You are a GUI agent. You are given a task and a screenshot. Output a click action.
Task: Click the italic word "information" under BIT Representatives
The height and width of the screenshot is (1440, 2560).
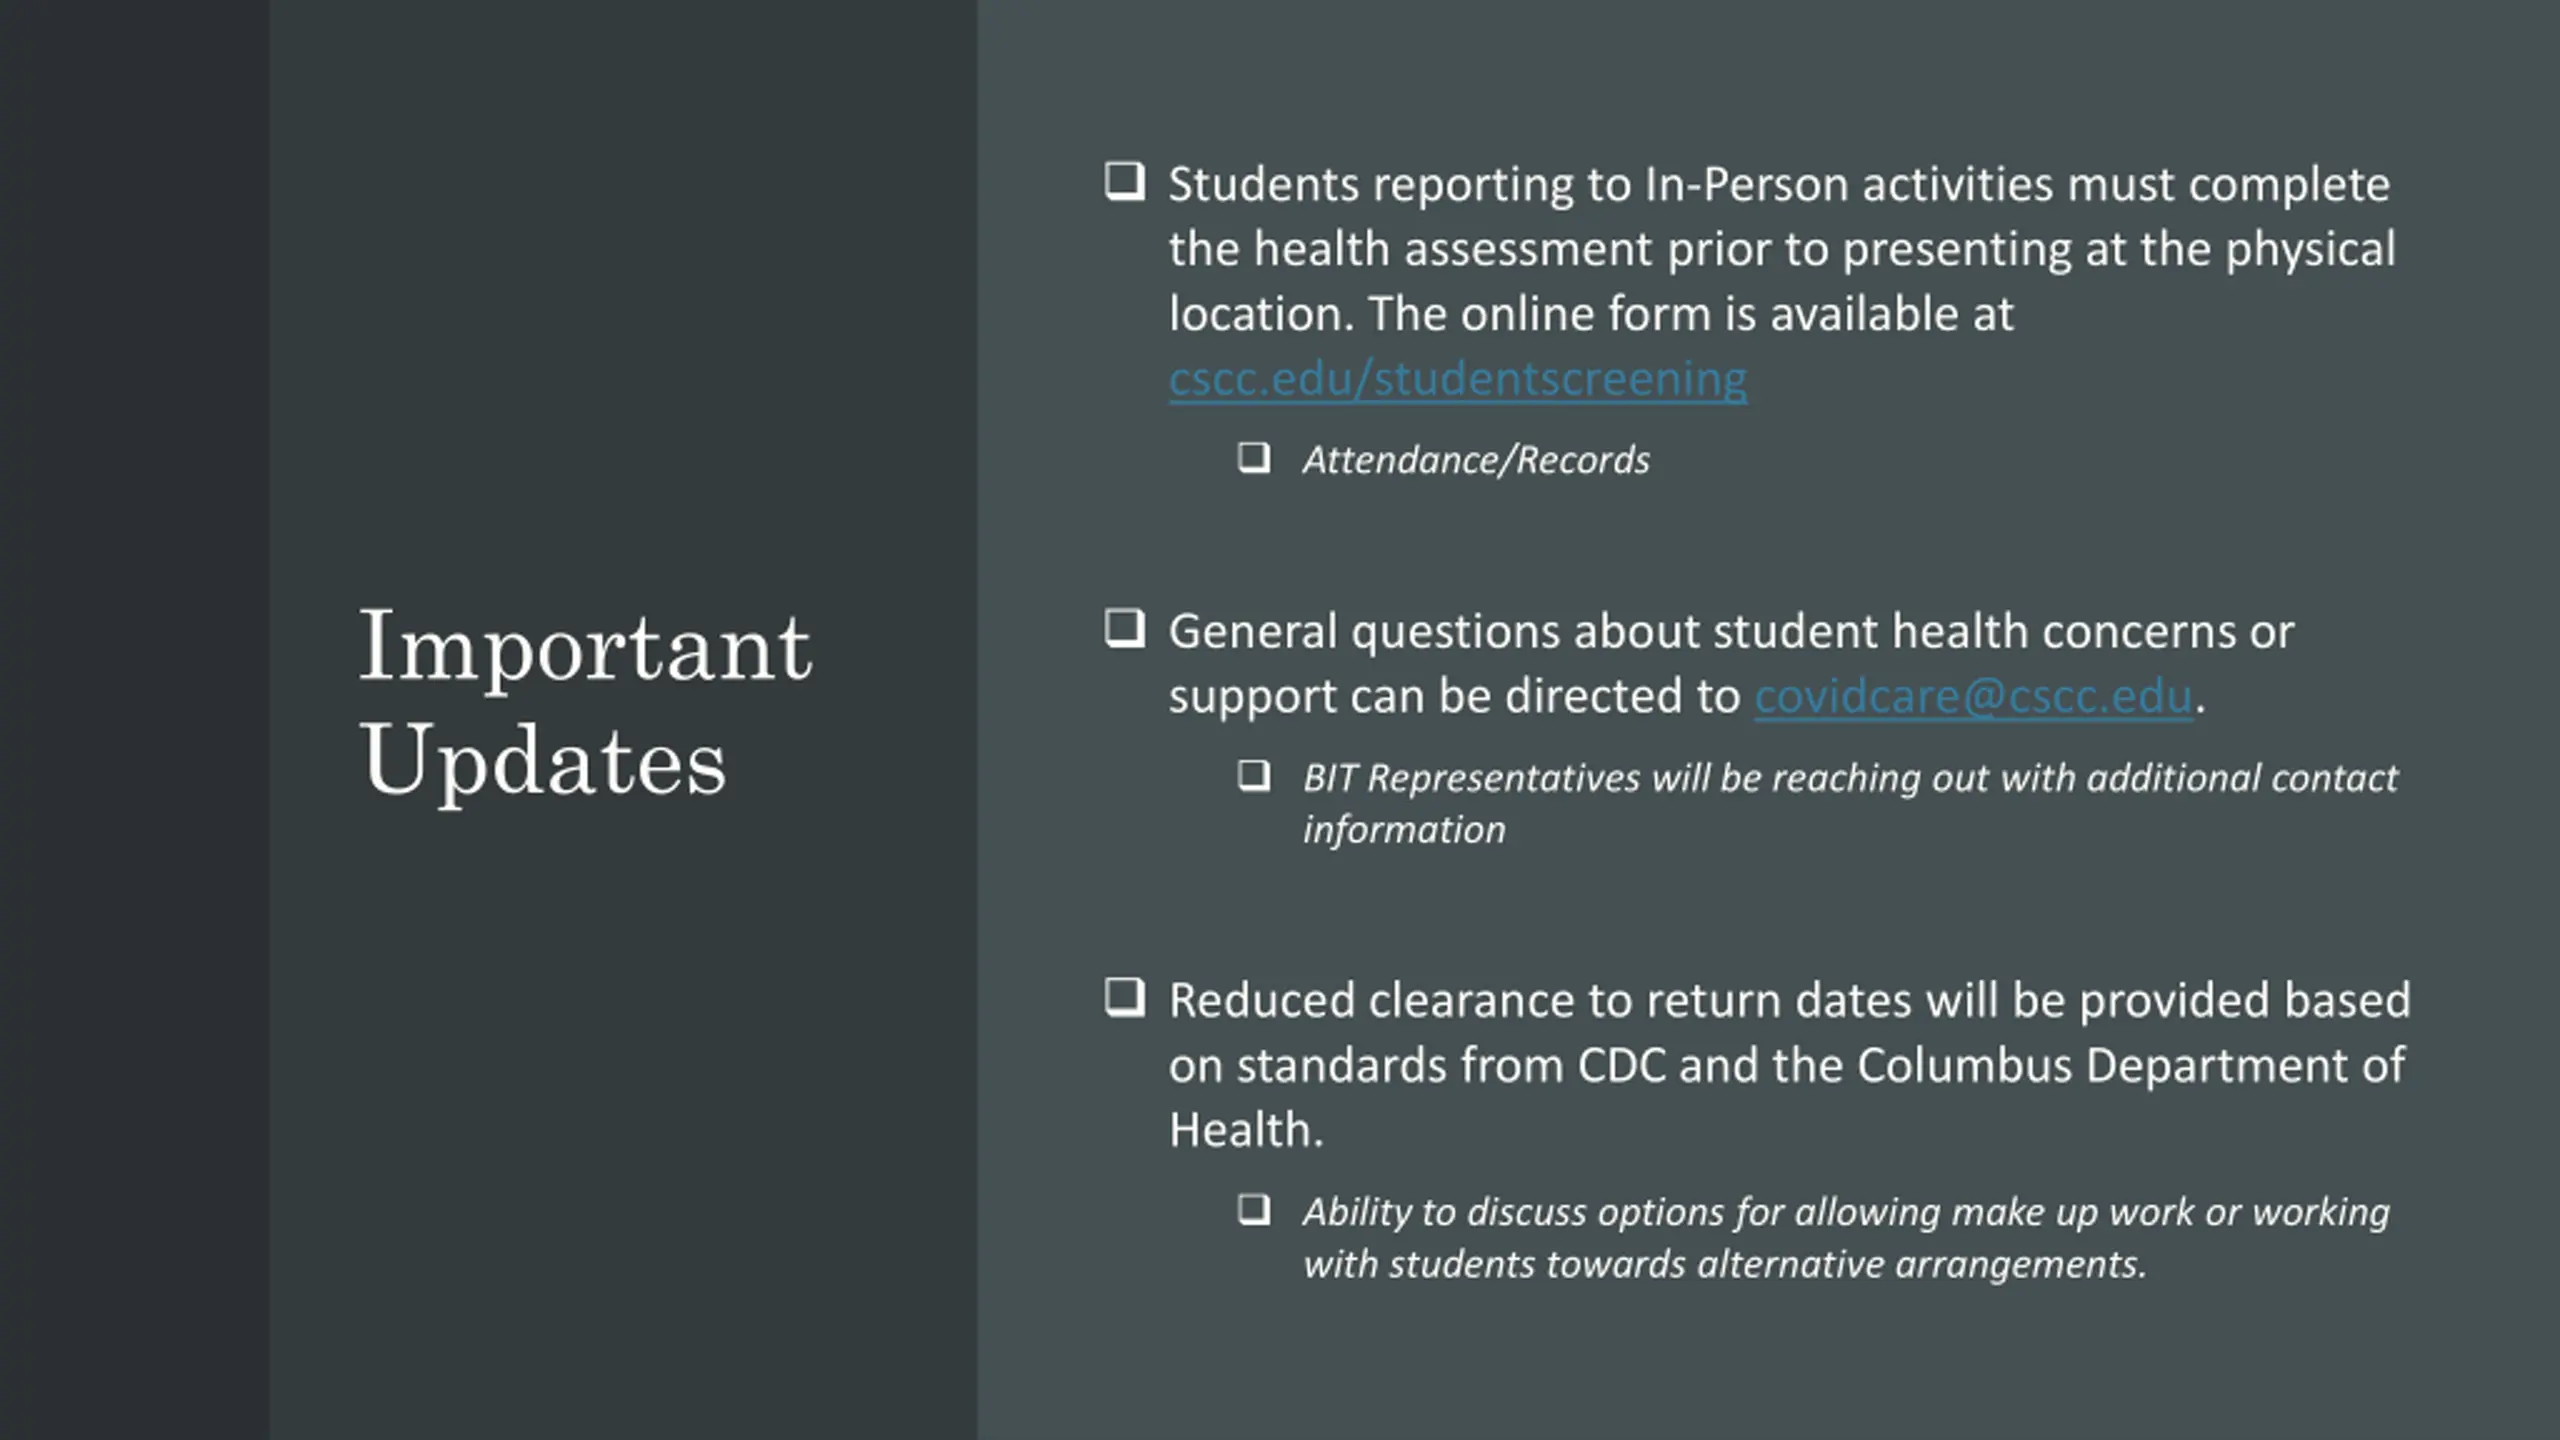coord(1403,830)
